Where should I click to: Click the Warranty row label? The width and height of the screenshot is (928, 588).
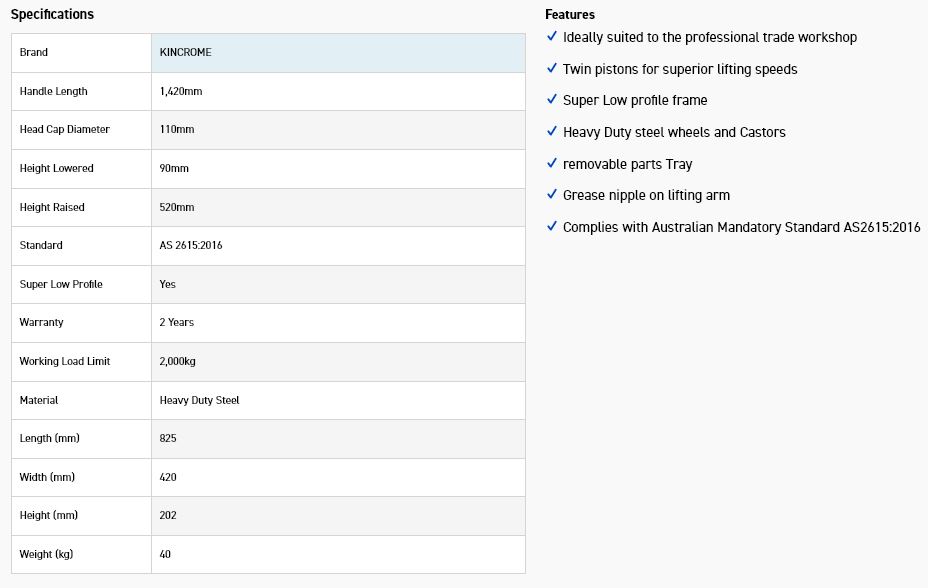tap(41, 322)
